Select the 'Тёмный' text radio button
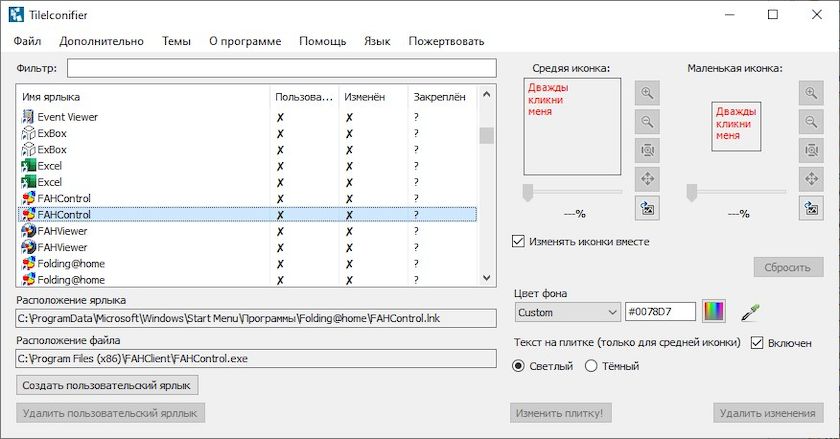 [x=591, y=366]
